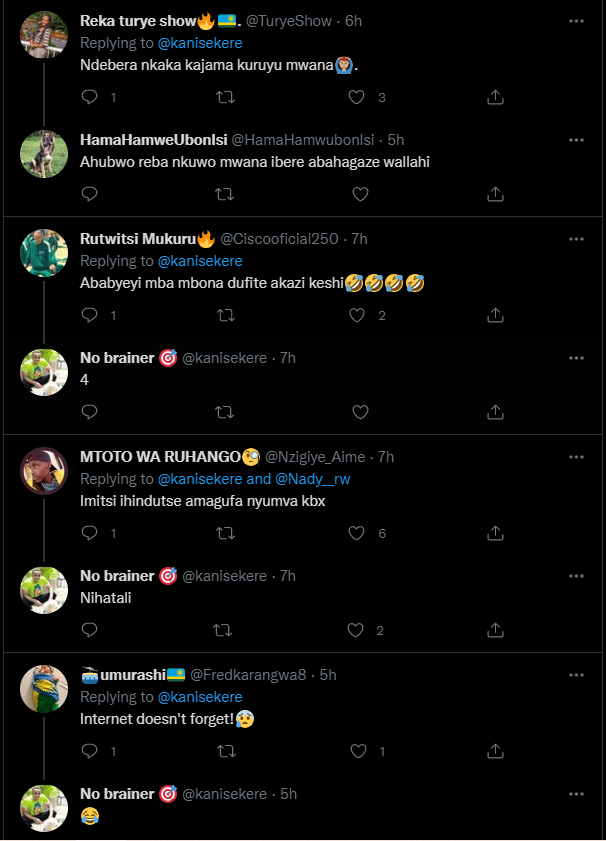606x841 pixels.
Task: Like the 'Nihatali' reply
Action: pyautogui.click(x=358, y=630)
